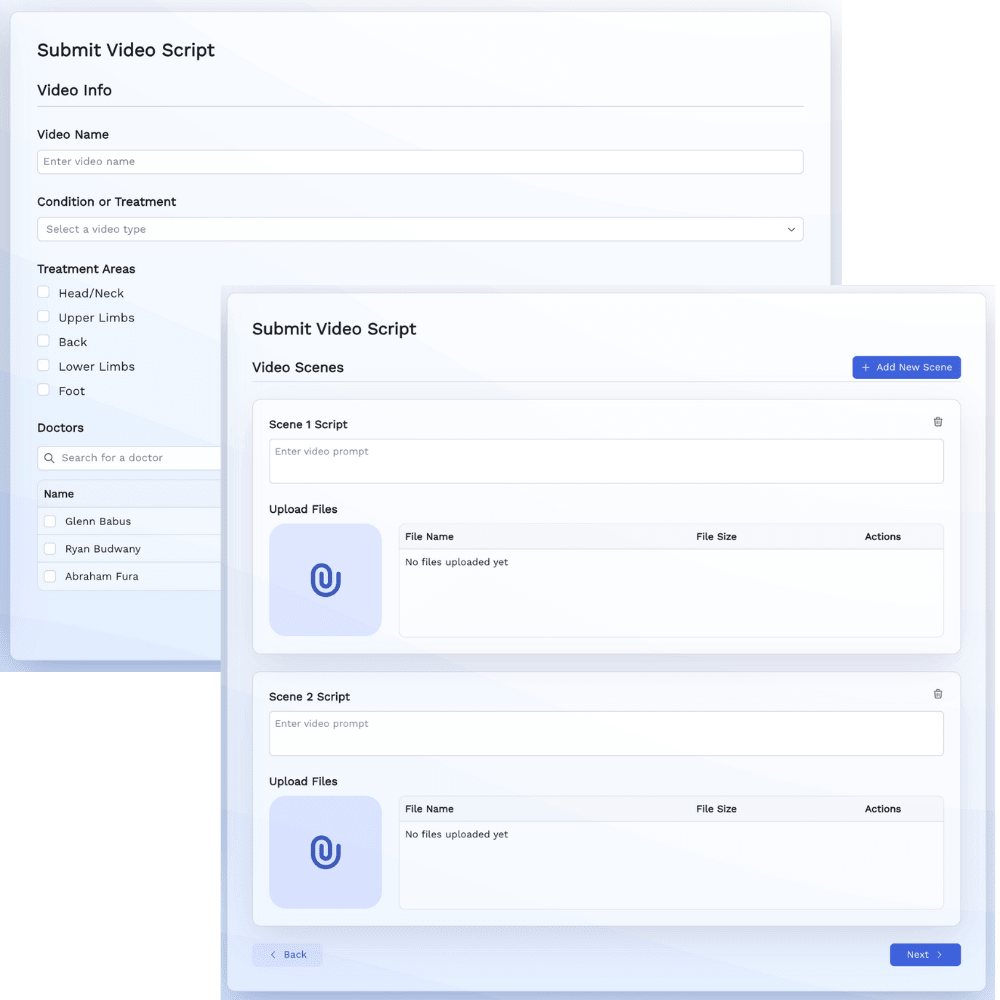The image size is (1000, 1000).
Task: Toggle the Foot treatment area checkbox
Action: click(x=43, y=390)
